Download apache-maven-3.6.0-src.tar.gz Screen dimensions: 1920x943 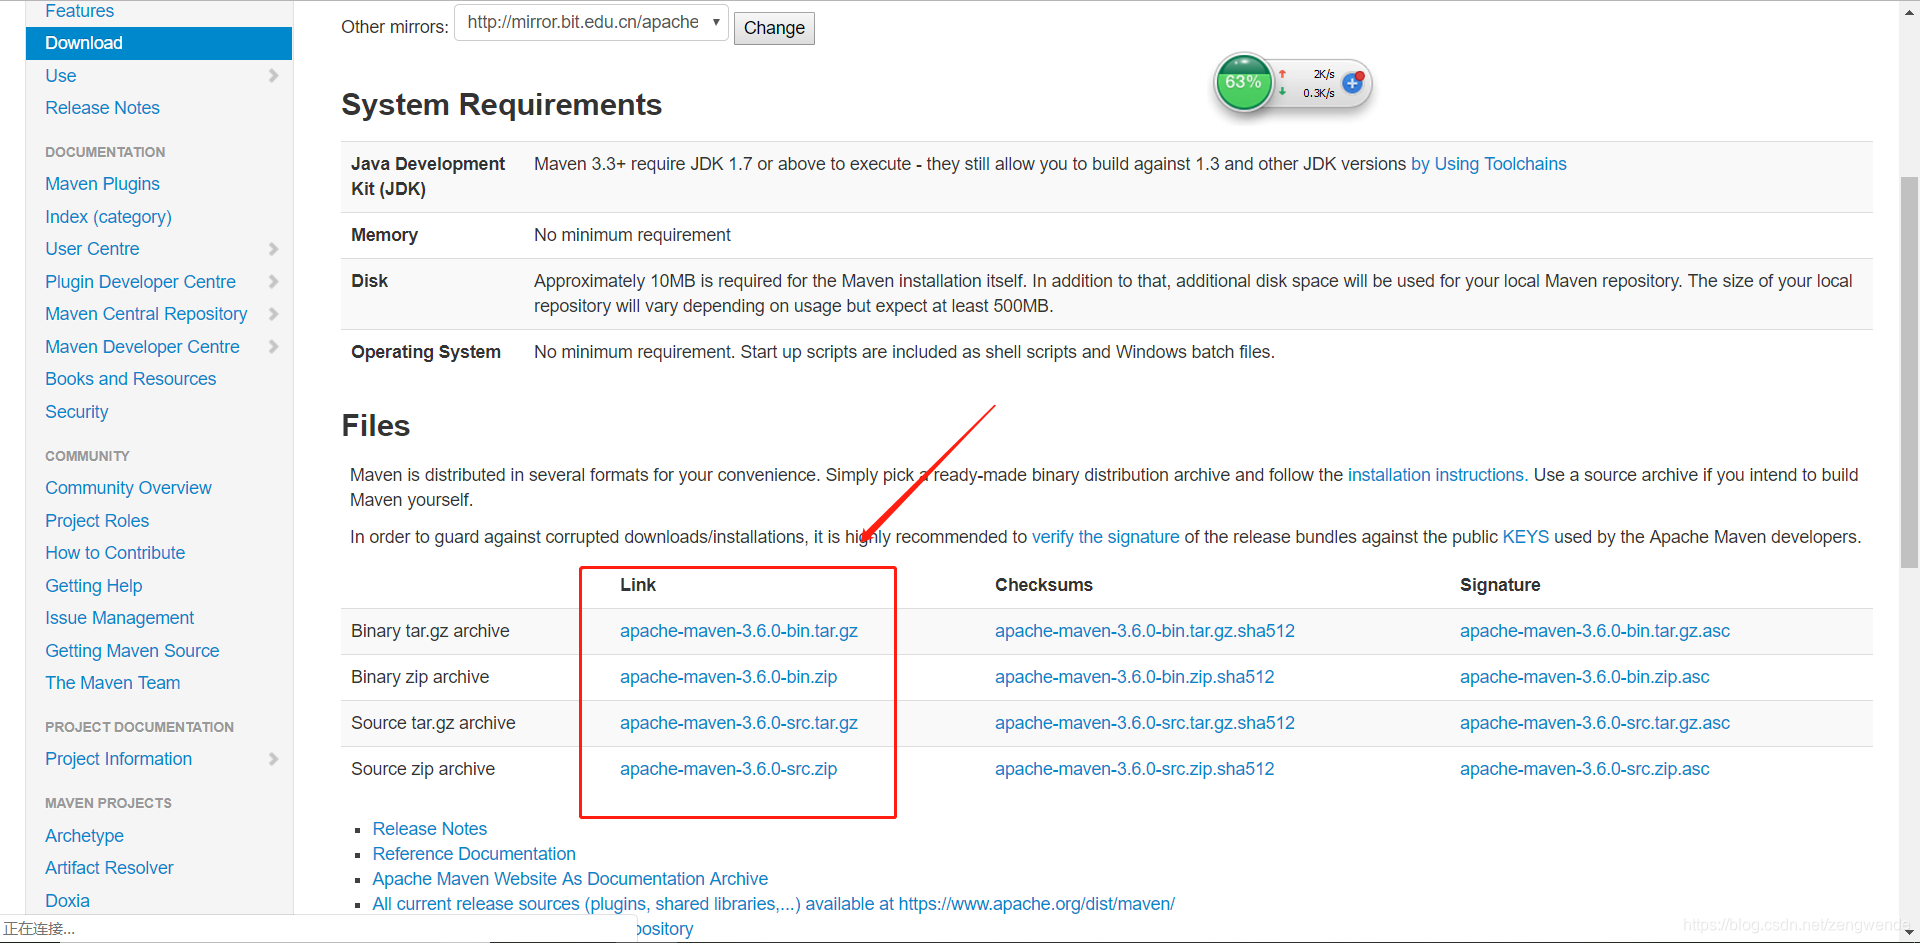tap(739, 723)
